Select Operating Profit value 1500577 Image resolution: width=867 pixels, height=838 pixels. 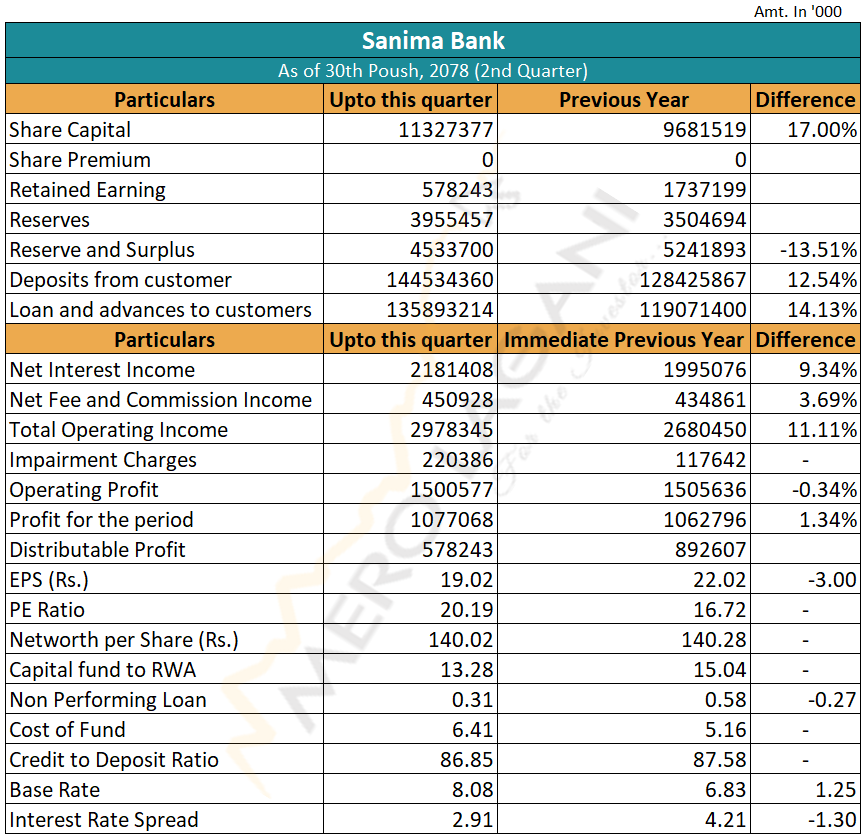click(x=452, y=490)
